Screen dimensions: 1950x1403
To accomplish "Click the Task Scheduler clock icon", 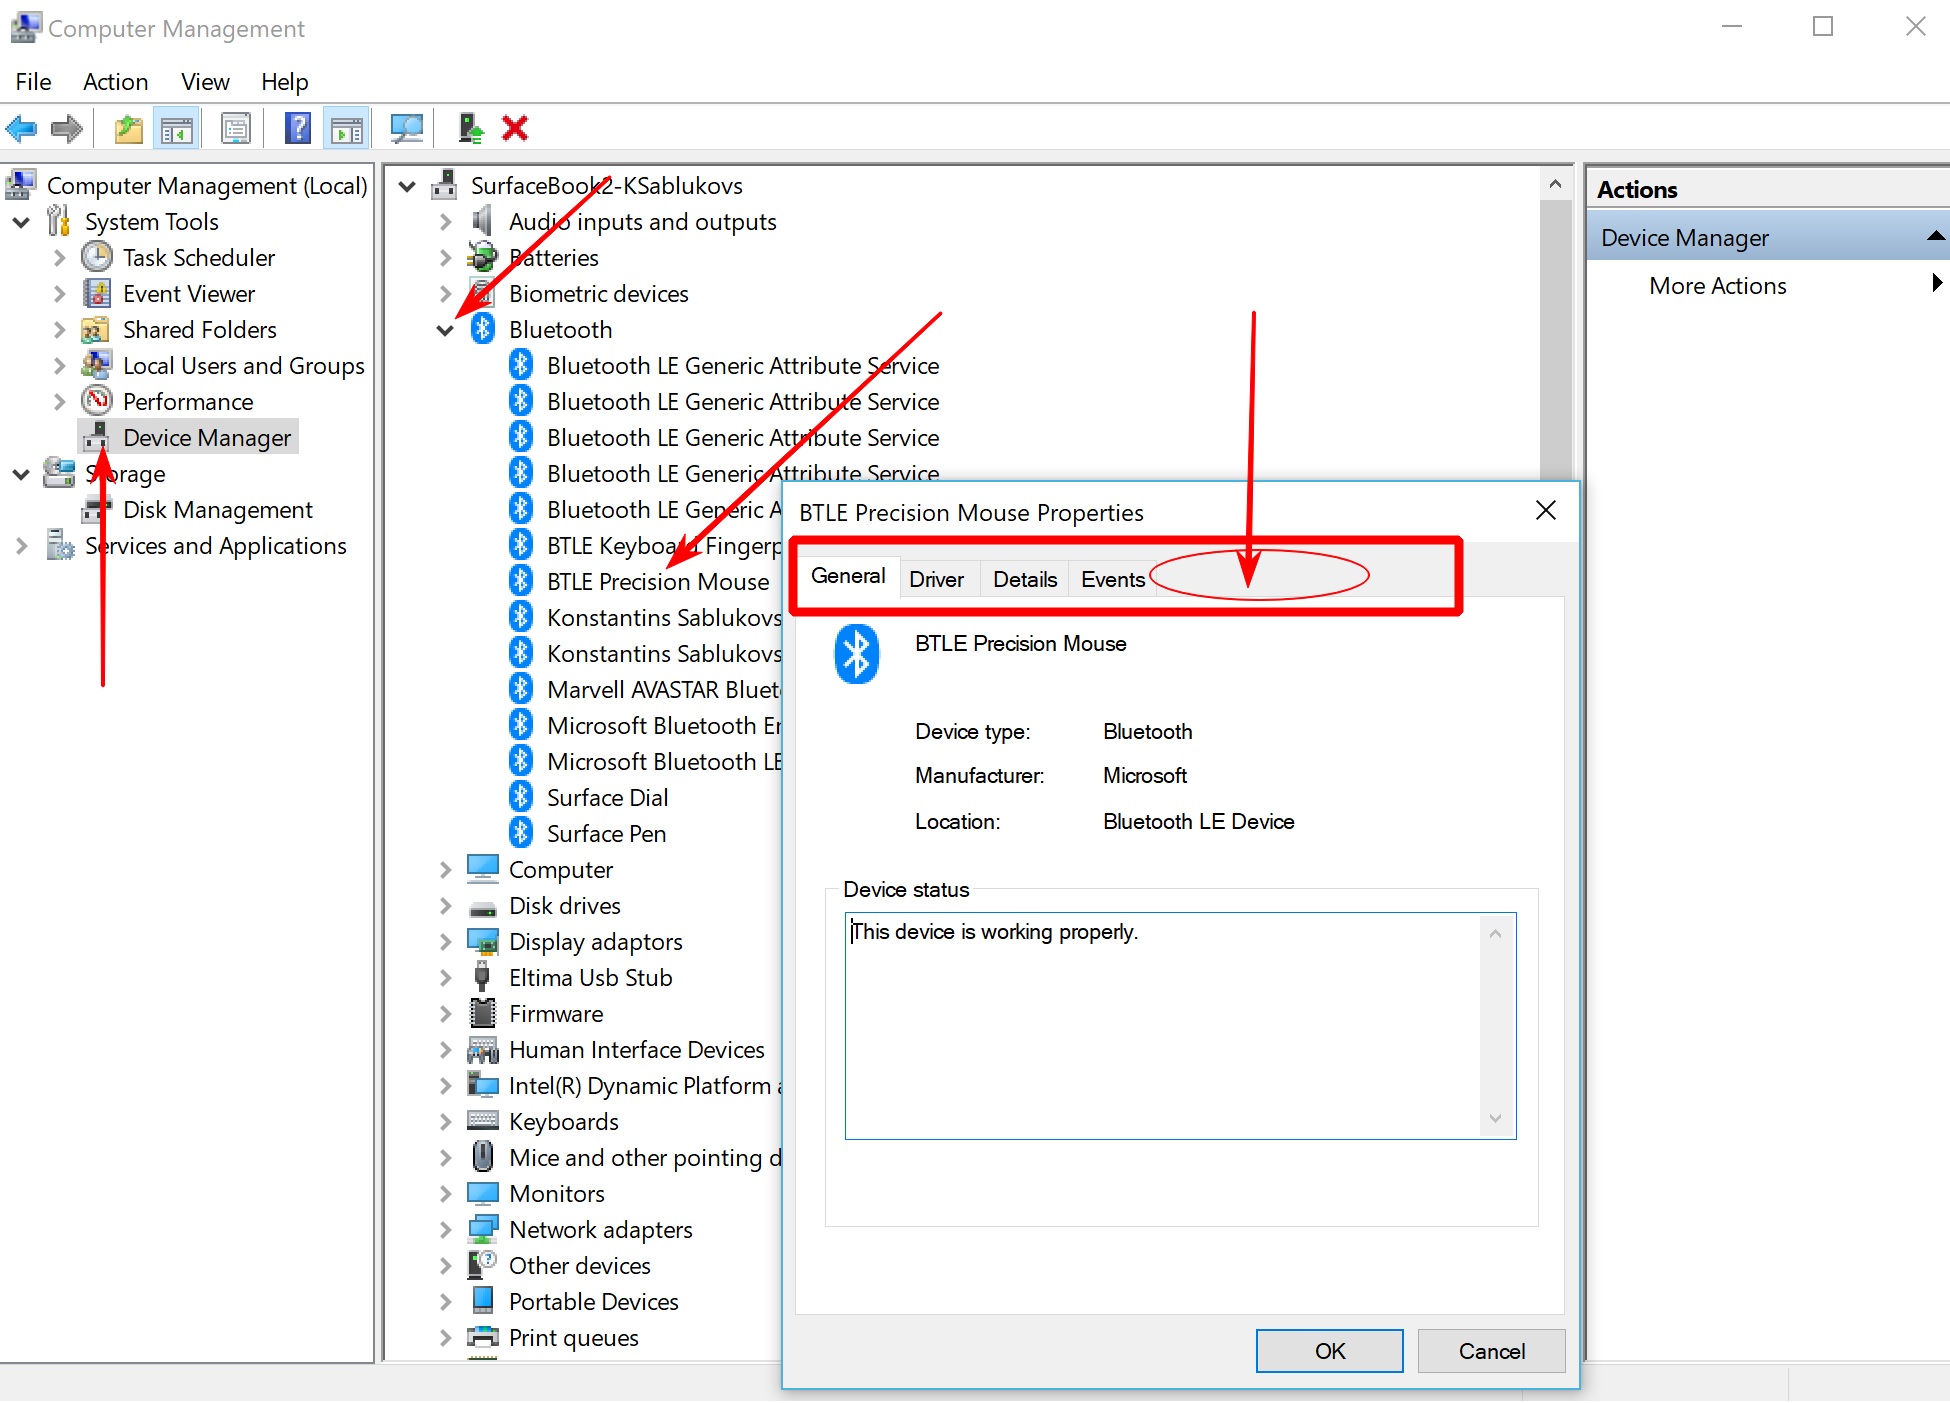I will click(97, 257).
